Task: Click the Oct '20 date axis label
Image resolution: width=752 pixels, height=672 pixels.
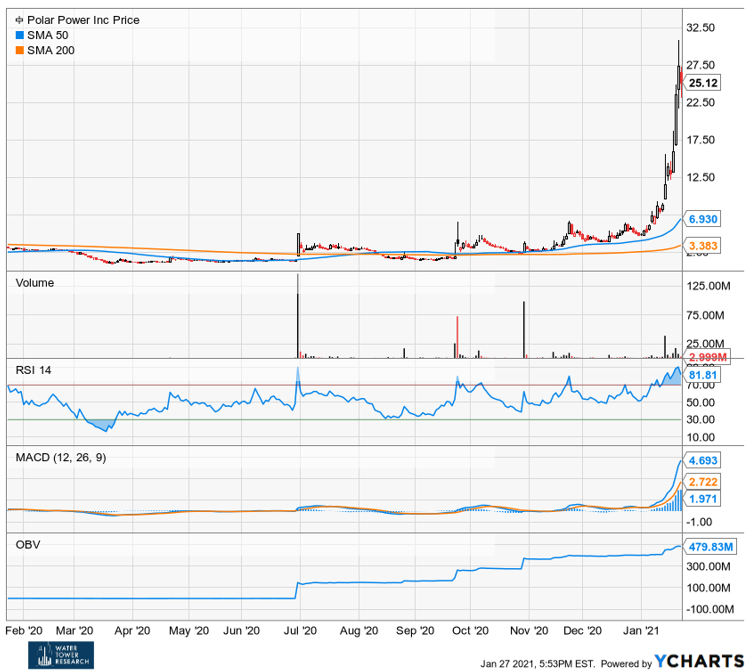Action: (470, 631)
